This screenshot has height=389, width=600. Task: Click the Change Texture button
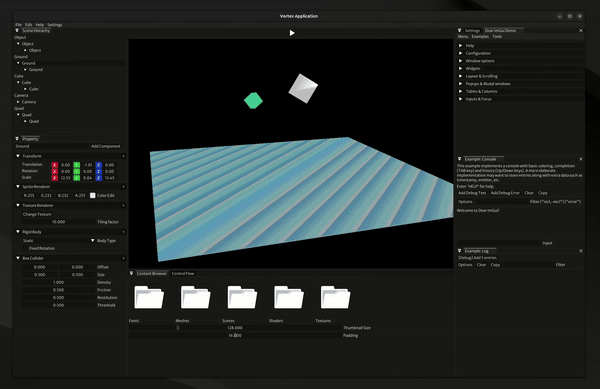[x=37, y=214]
